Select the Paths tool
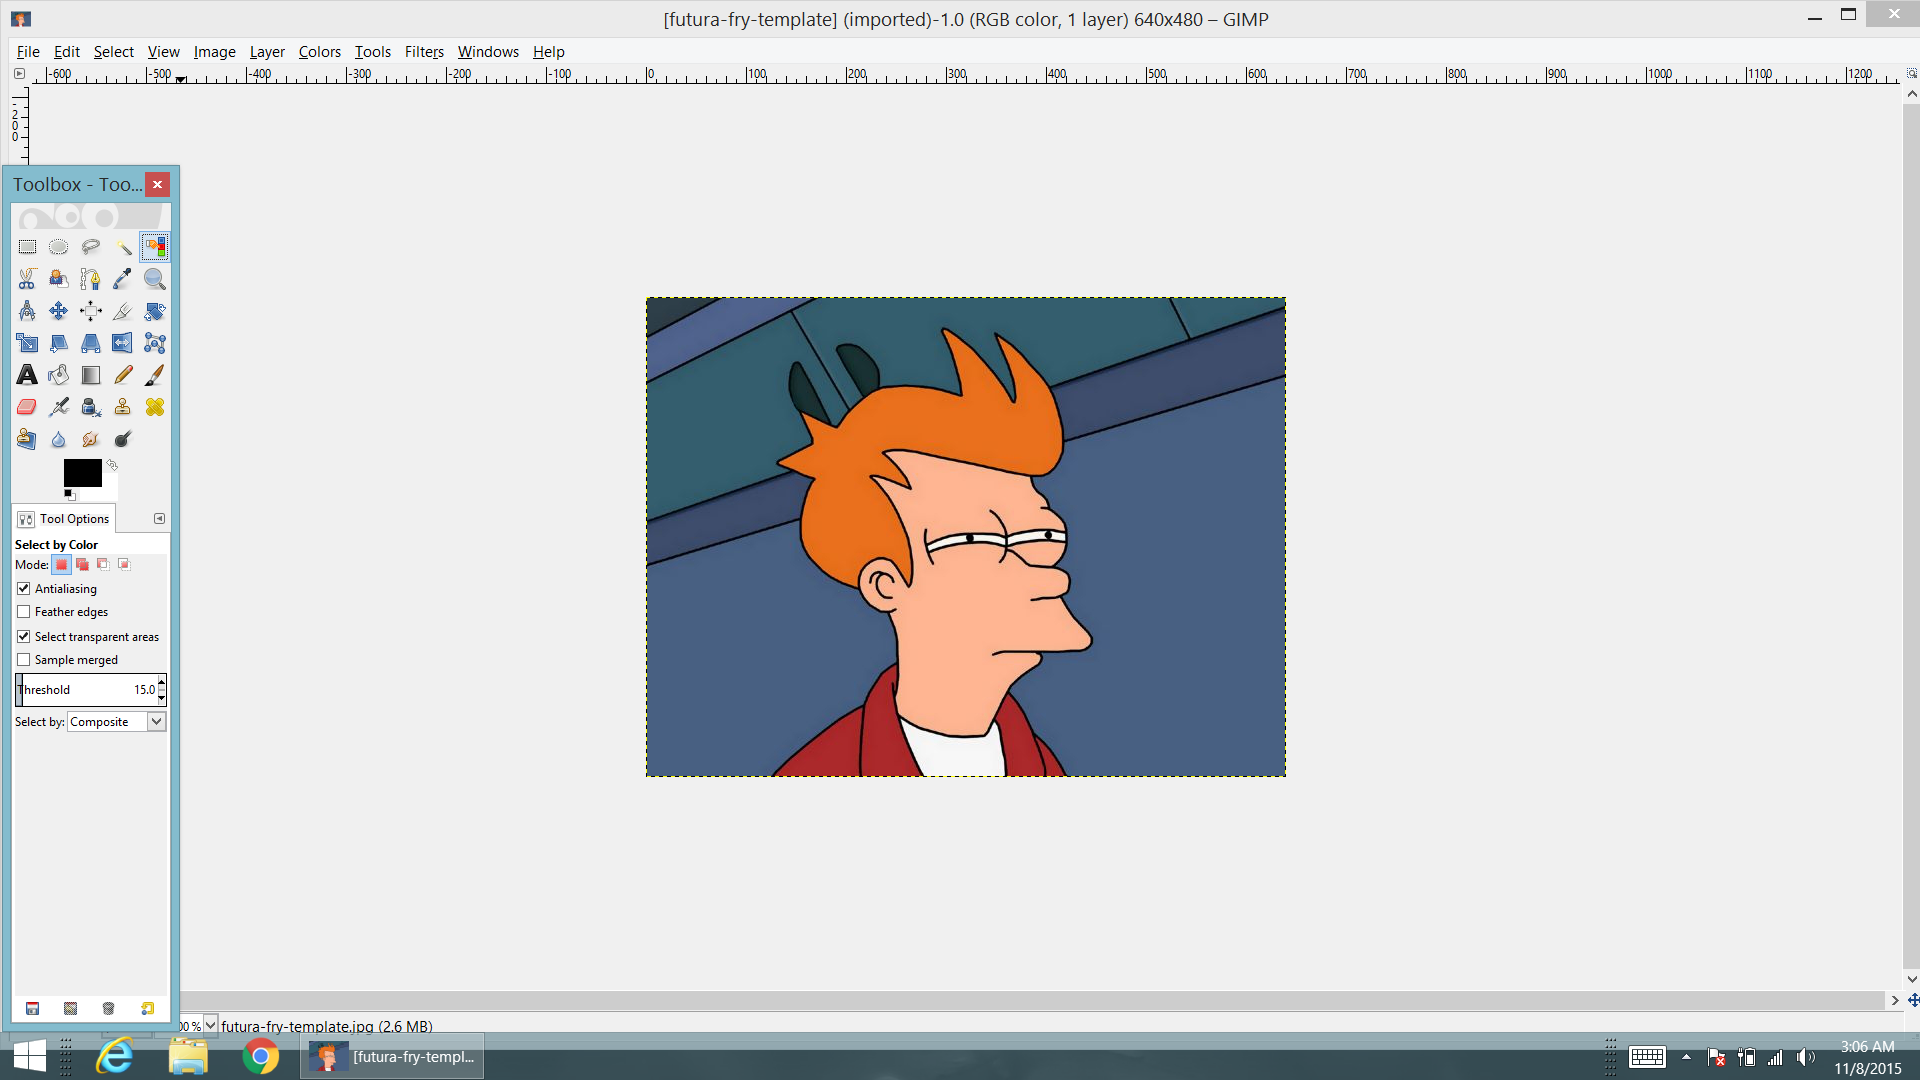Screen dimensions: 1920x1080 tap(91, 279)
